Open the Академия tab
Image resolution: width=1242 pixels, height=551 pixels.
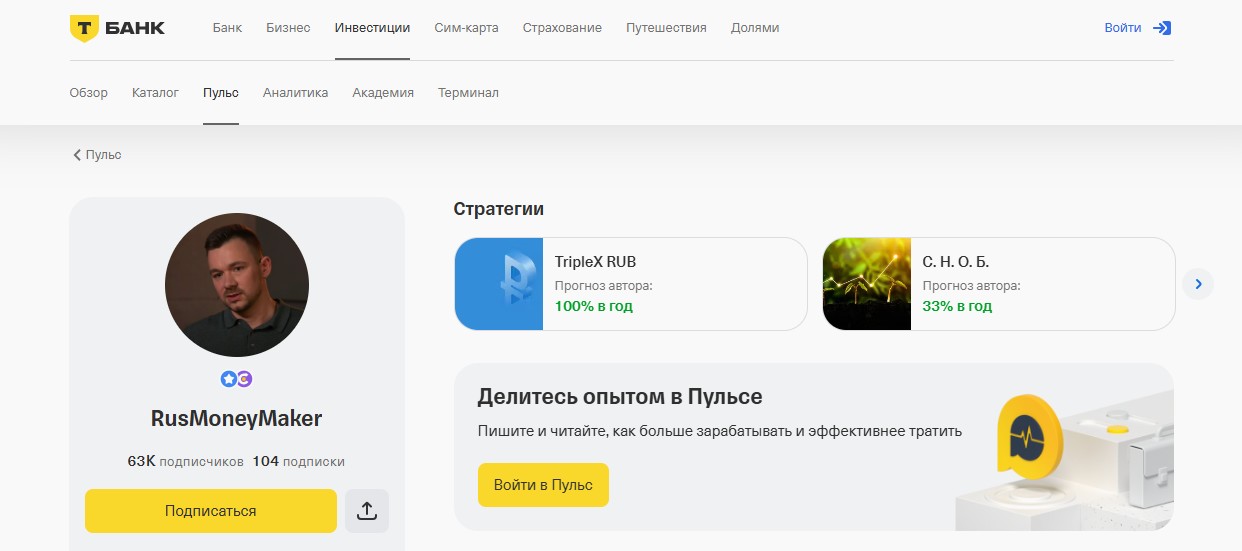click(x=383, y=93)
